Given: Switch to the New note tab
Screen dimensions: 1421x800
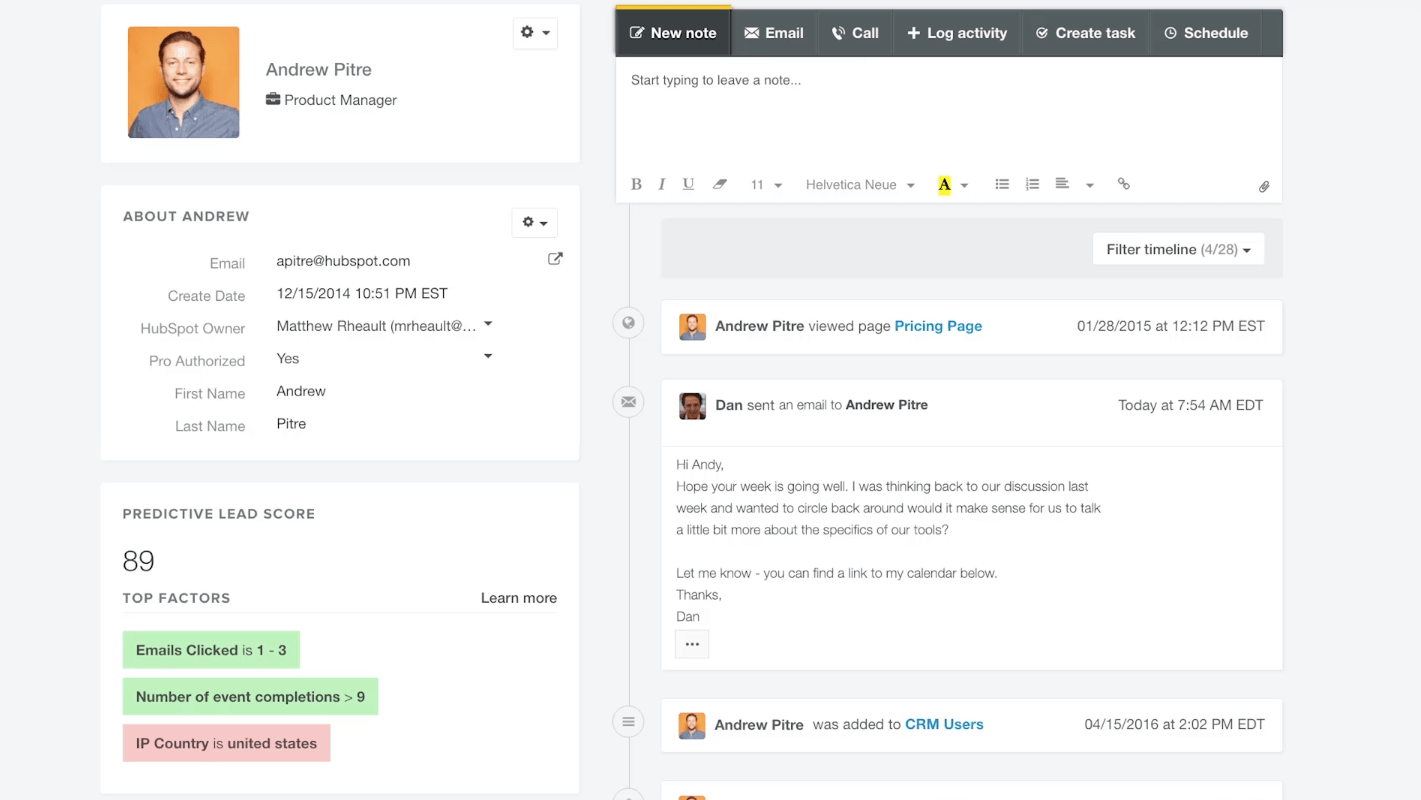Looking at the screenshot, I should pos(673,32).
